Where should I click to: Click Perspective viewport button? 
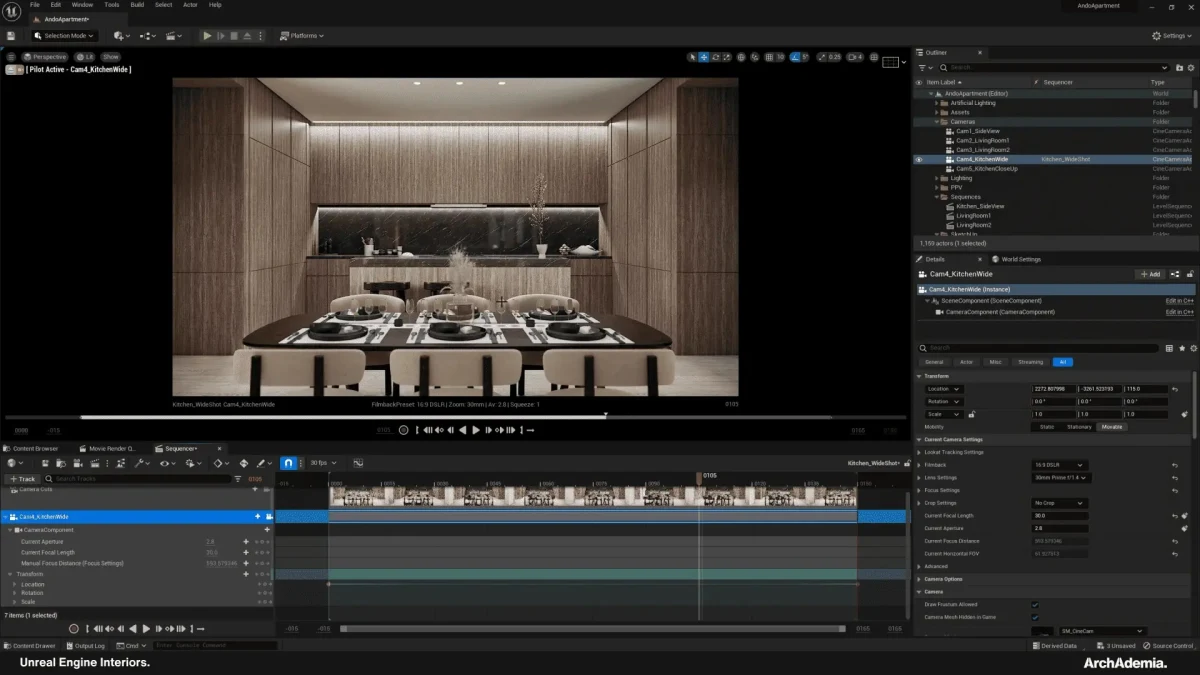(46, 57)
